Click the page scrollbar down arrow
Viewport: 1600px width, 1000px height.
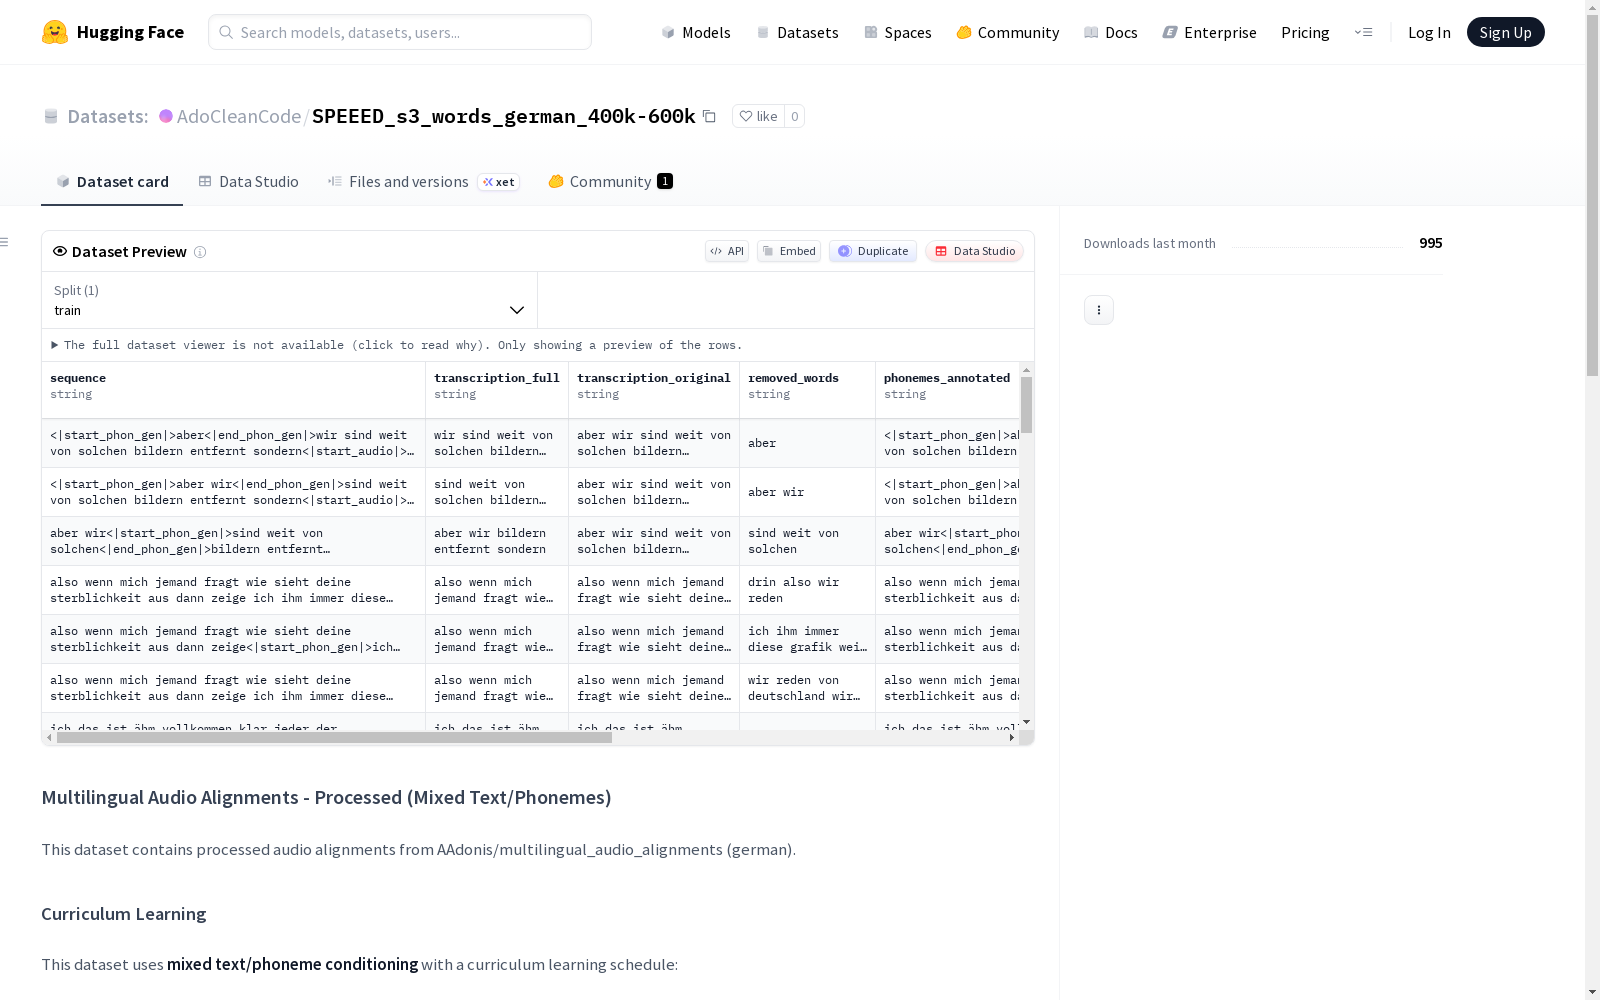(x=1592, y=992)
